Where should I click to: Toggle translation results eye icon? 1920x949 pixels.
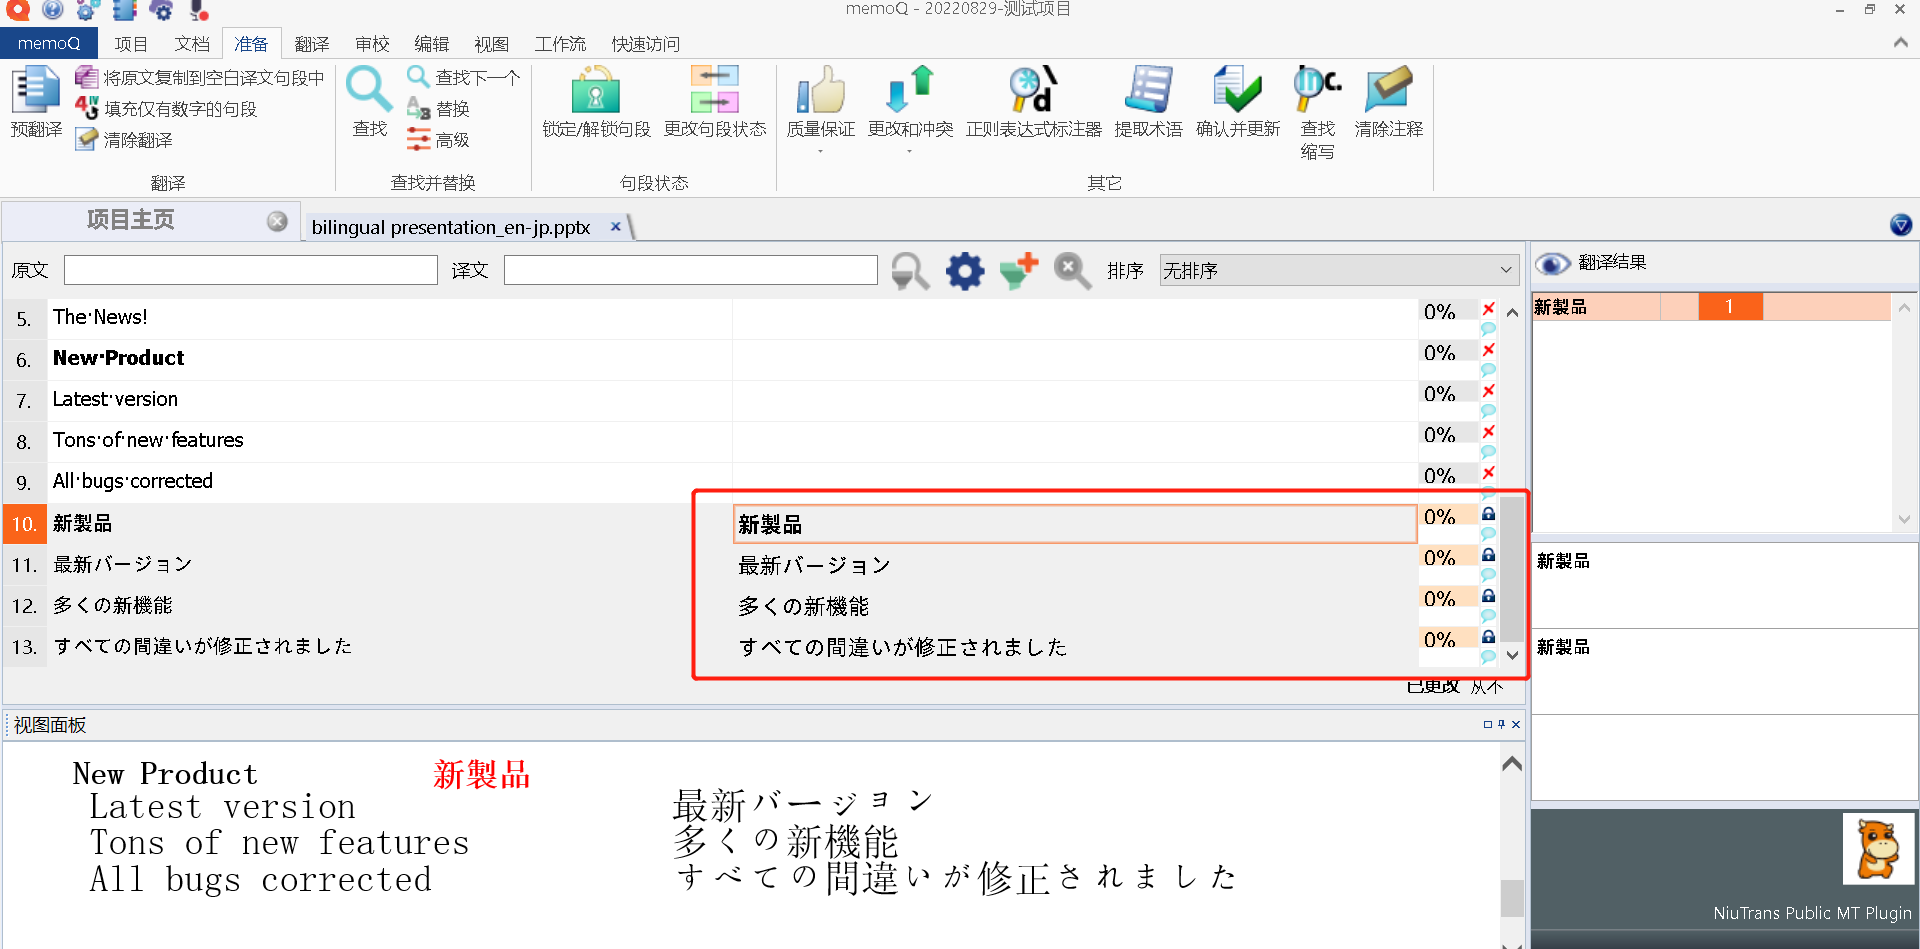[1552, 263]
